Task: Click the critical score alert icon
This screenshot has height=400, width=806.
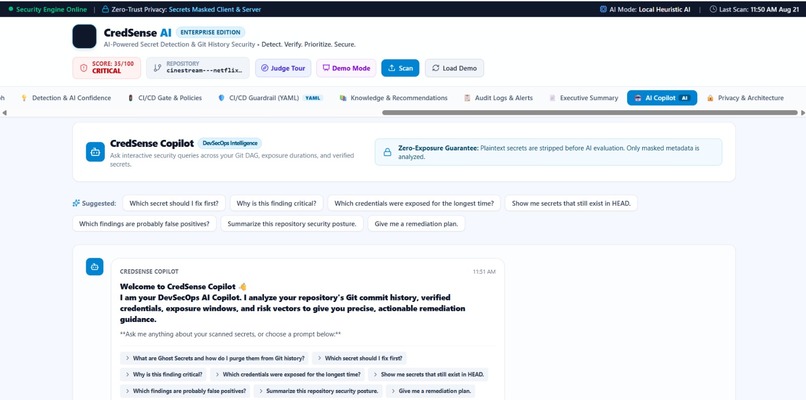Action: coord(84,68)
